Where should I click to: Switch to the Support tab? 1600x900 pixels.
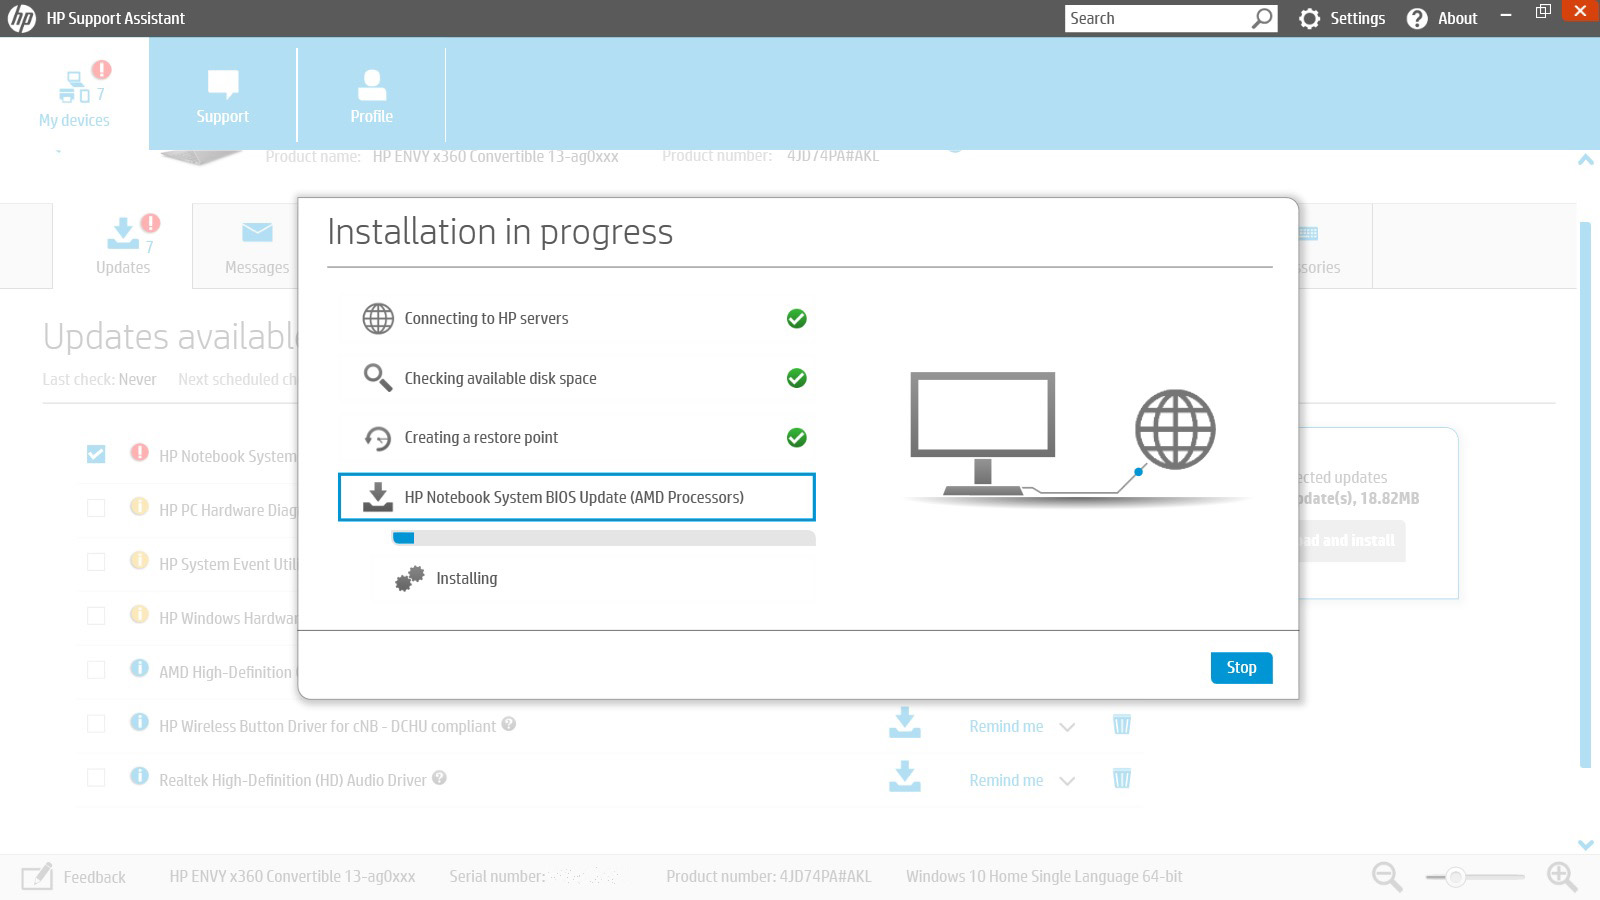222,96
